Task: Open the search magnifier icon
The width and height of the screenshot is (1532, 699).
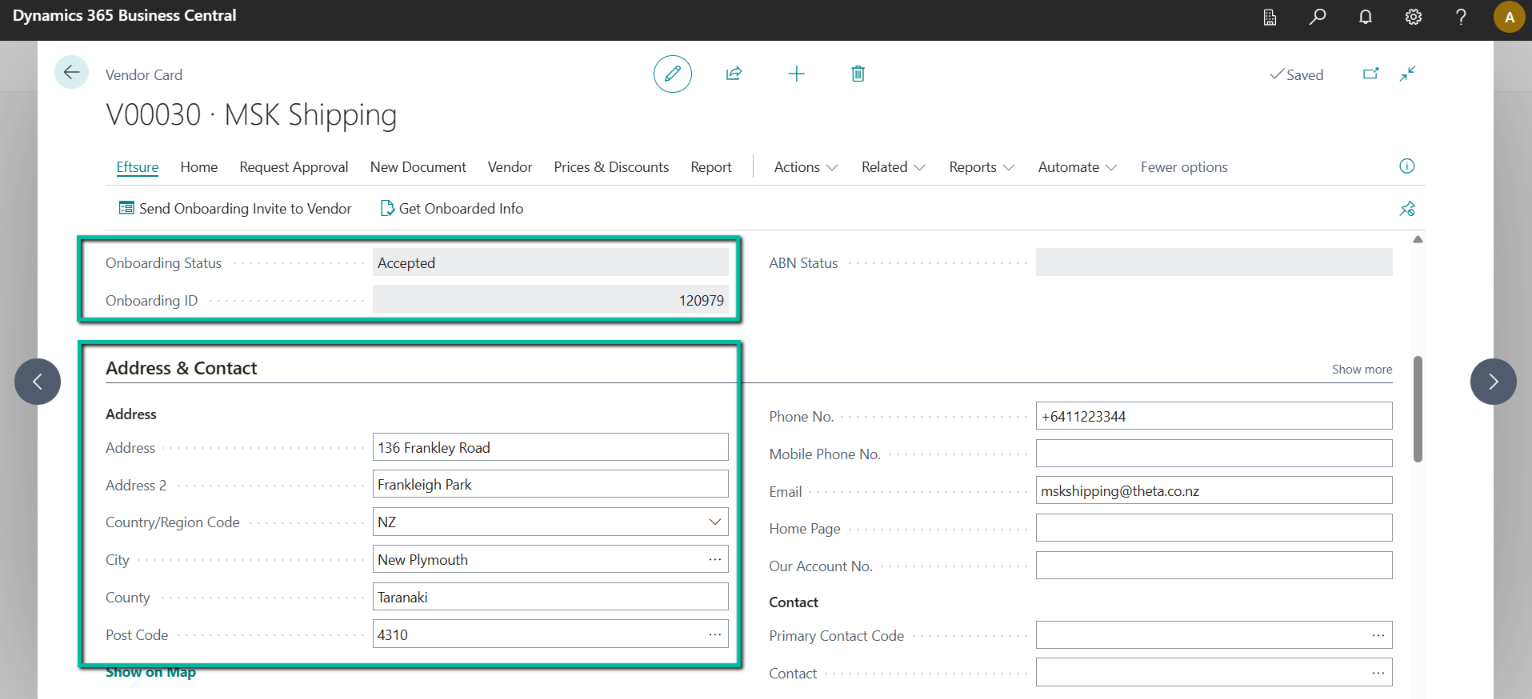Action: point(1318,17)
